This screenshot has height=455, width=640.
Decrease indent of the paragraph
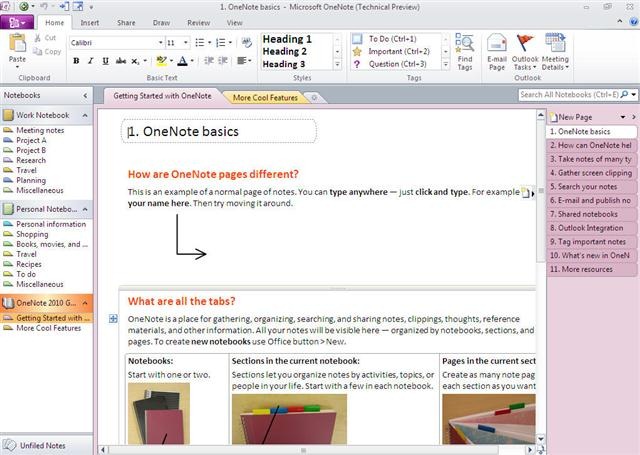[x=209, y=61]
